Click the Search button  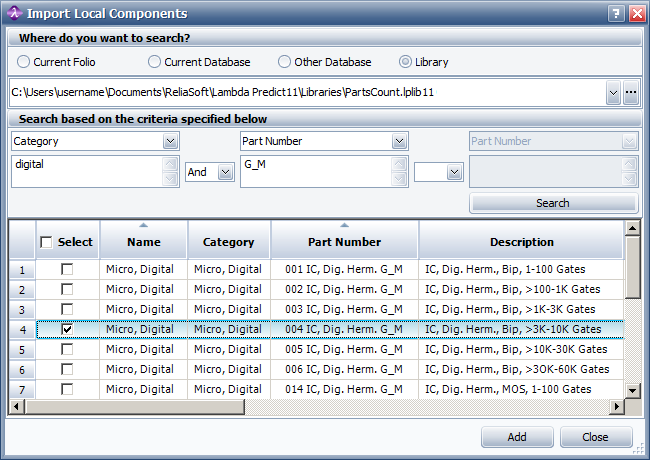click(552, 203)
